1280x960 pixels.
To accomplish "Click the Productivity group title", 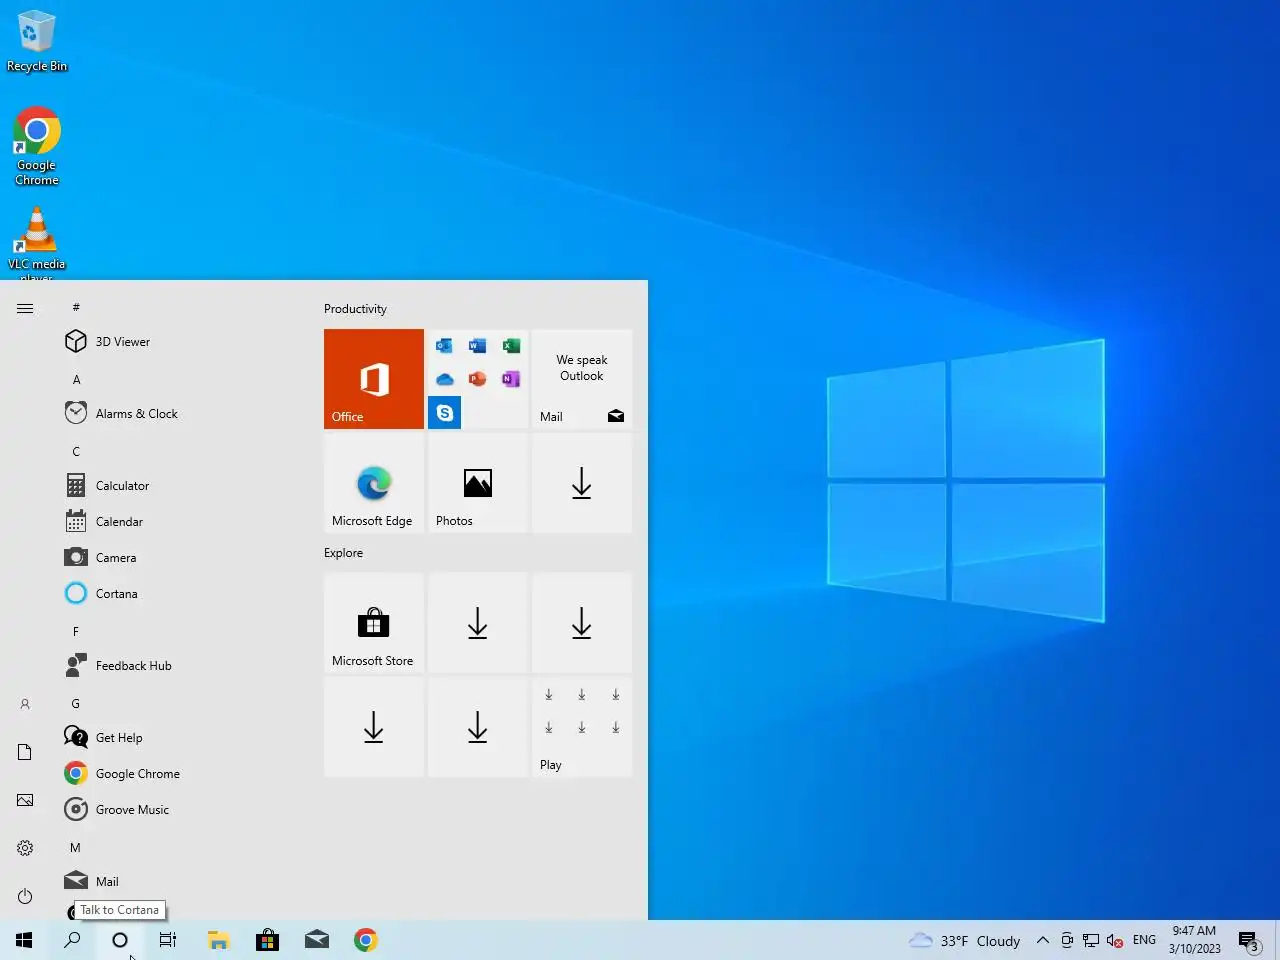I will click(355, 309).
